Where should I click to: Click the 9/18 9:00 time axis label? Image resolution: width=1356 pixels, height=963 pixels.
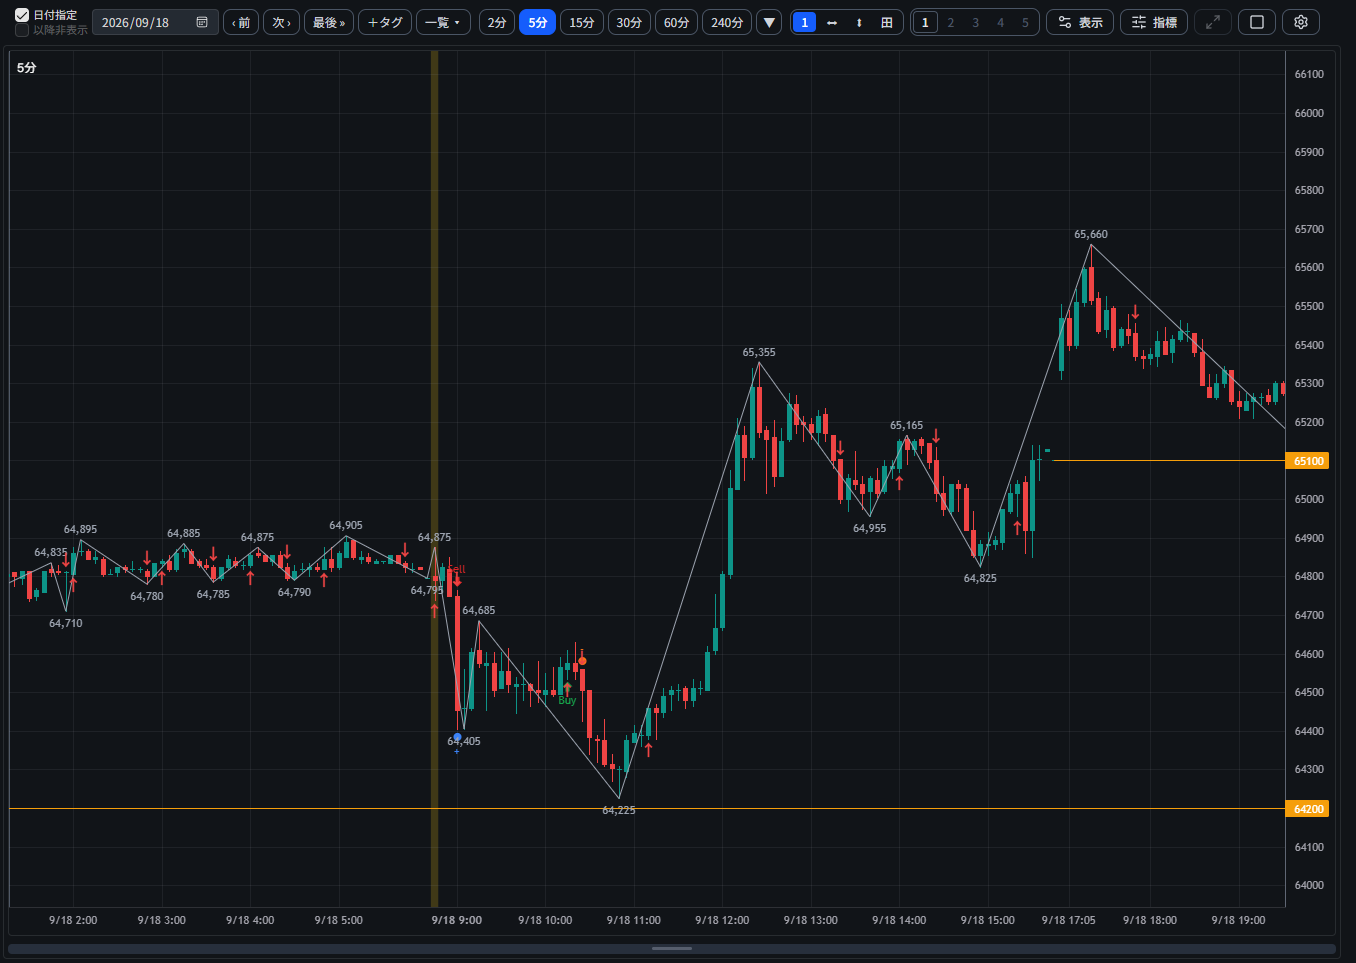tap(457, 920)
